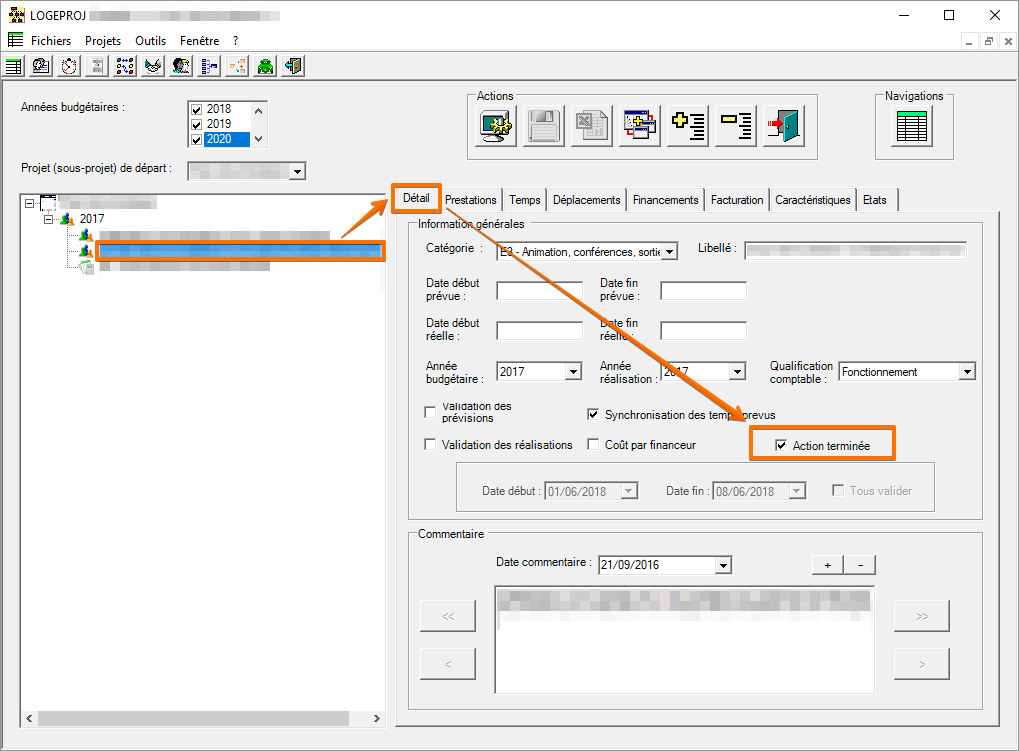Click the collapse-all minus icon in Actions
The image size is (1019, 751).
coord(736,126)
